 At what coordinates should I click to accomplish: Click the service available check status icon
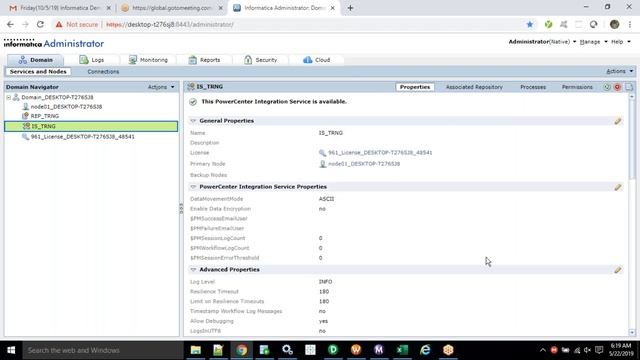click(193, 102)
